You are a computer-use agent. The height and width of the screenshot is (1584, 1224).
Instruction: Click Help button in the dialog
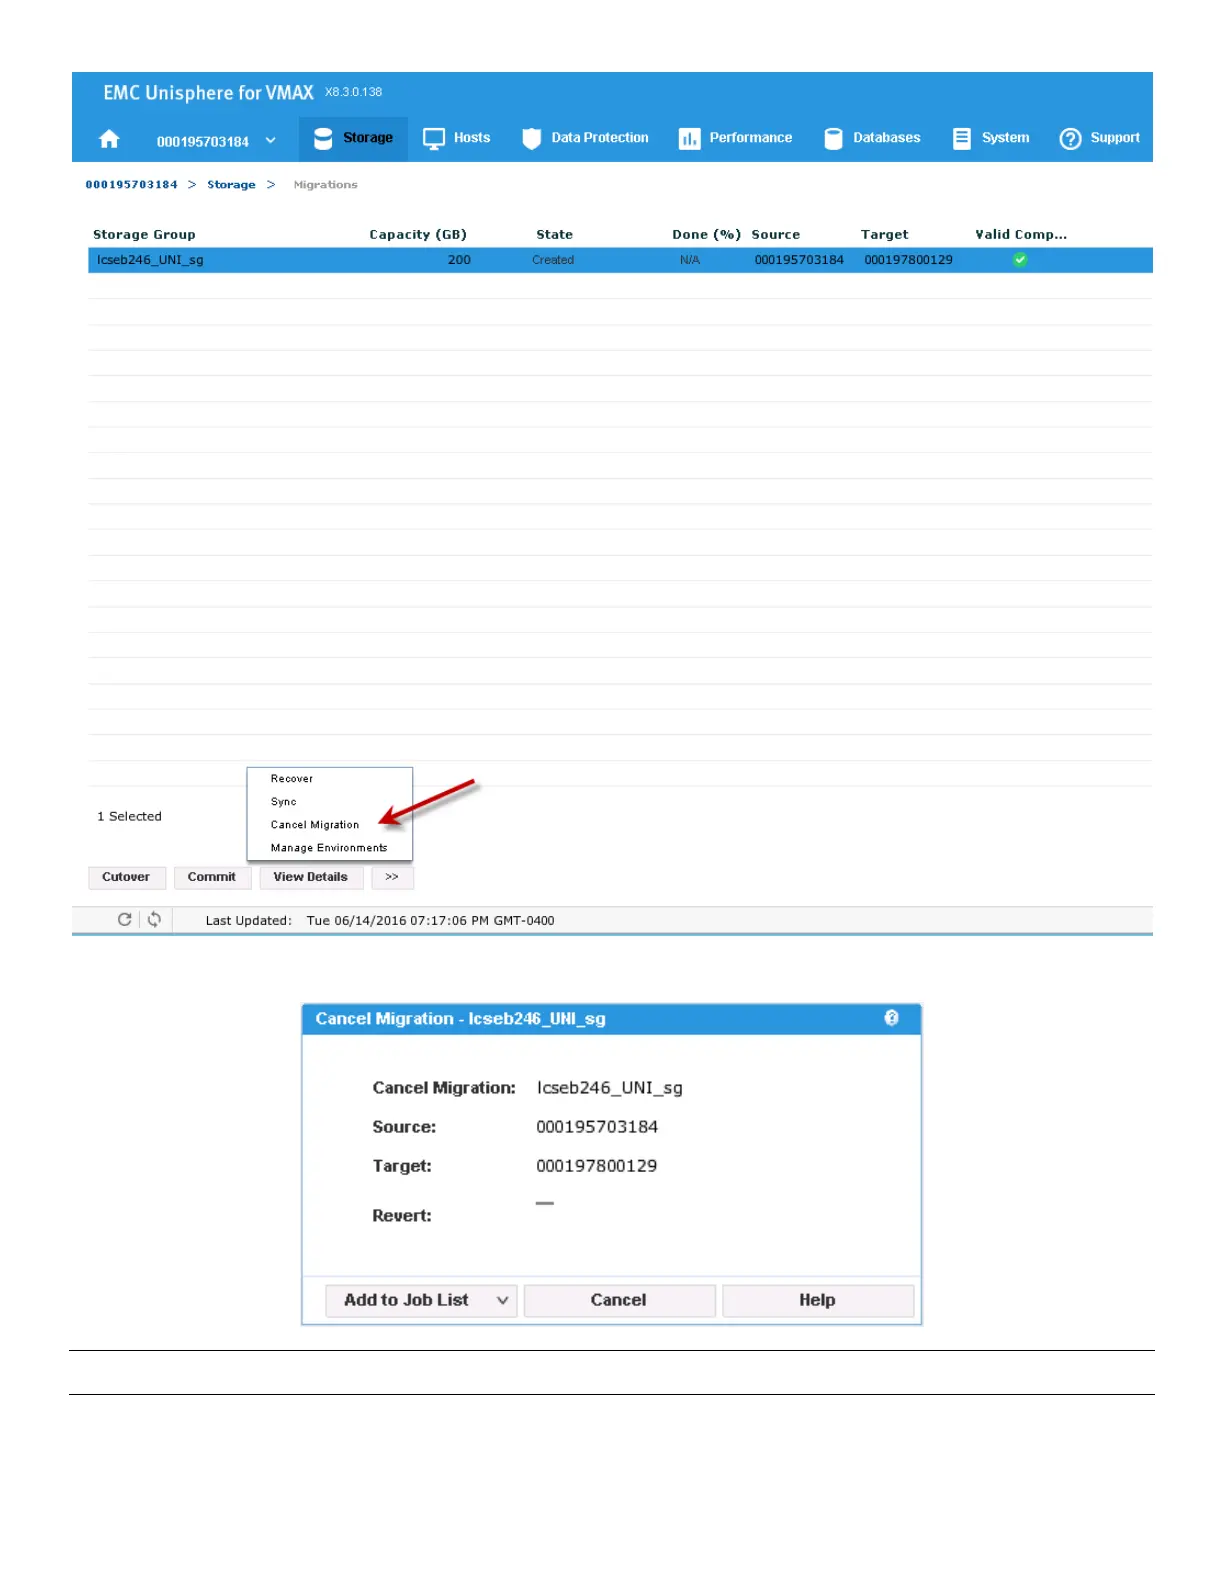(817, 1300)
